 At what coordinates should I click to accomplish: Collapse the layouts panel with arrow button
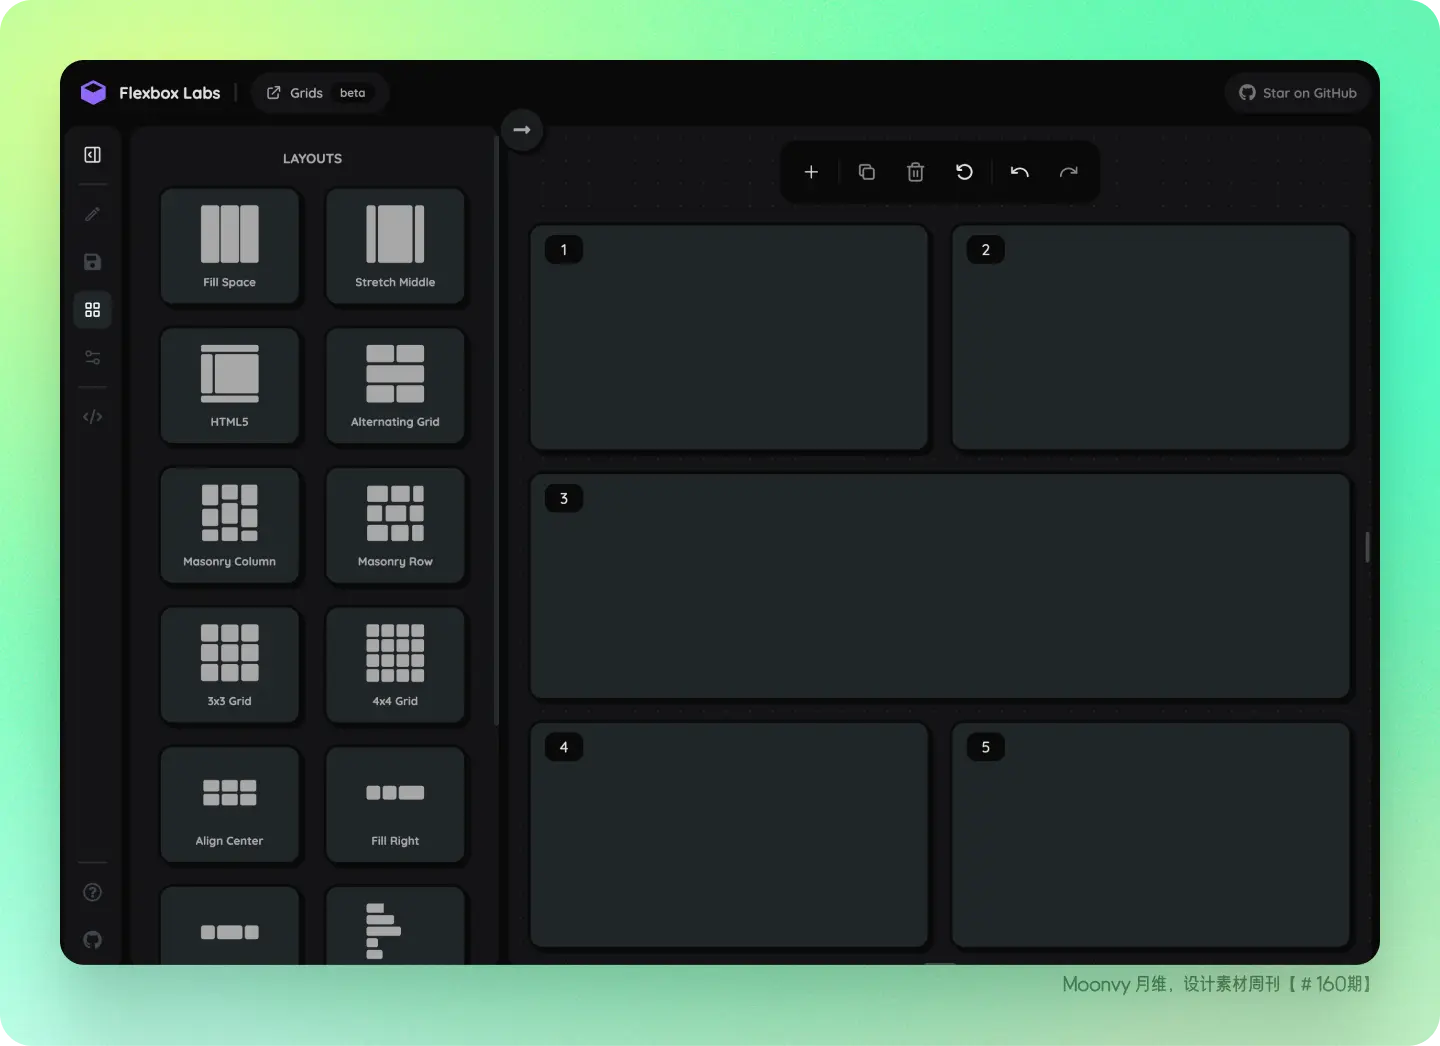[522, 130]
